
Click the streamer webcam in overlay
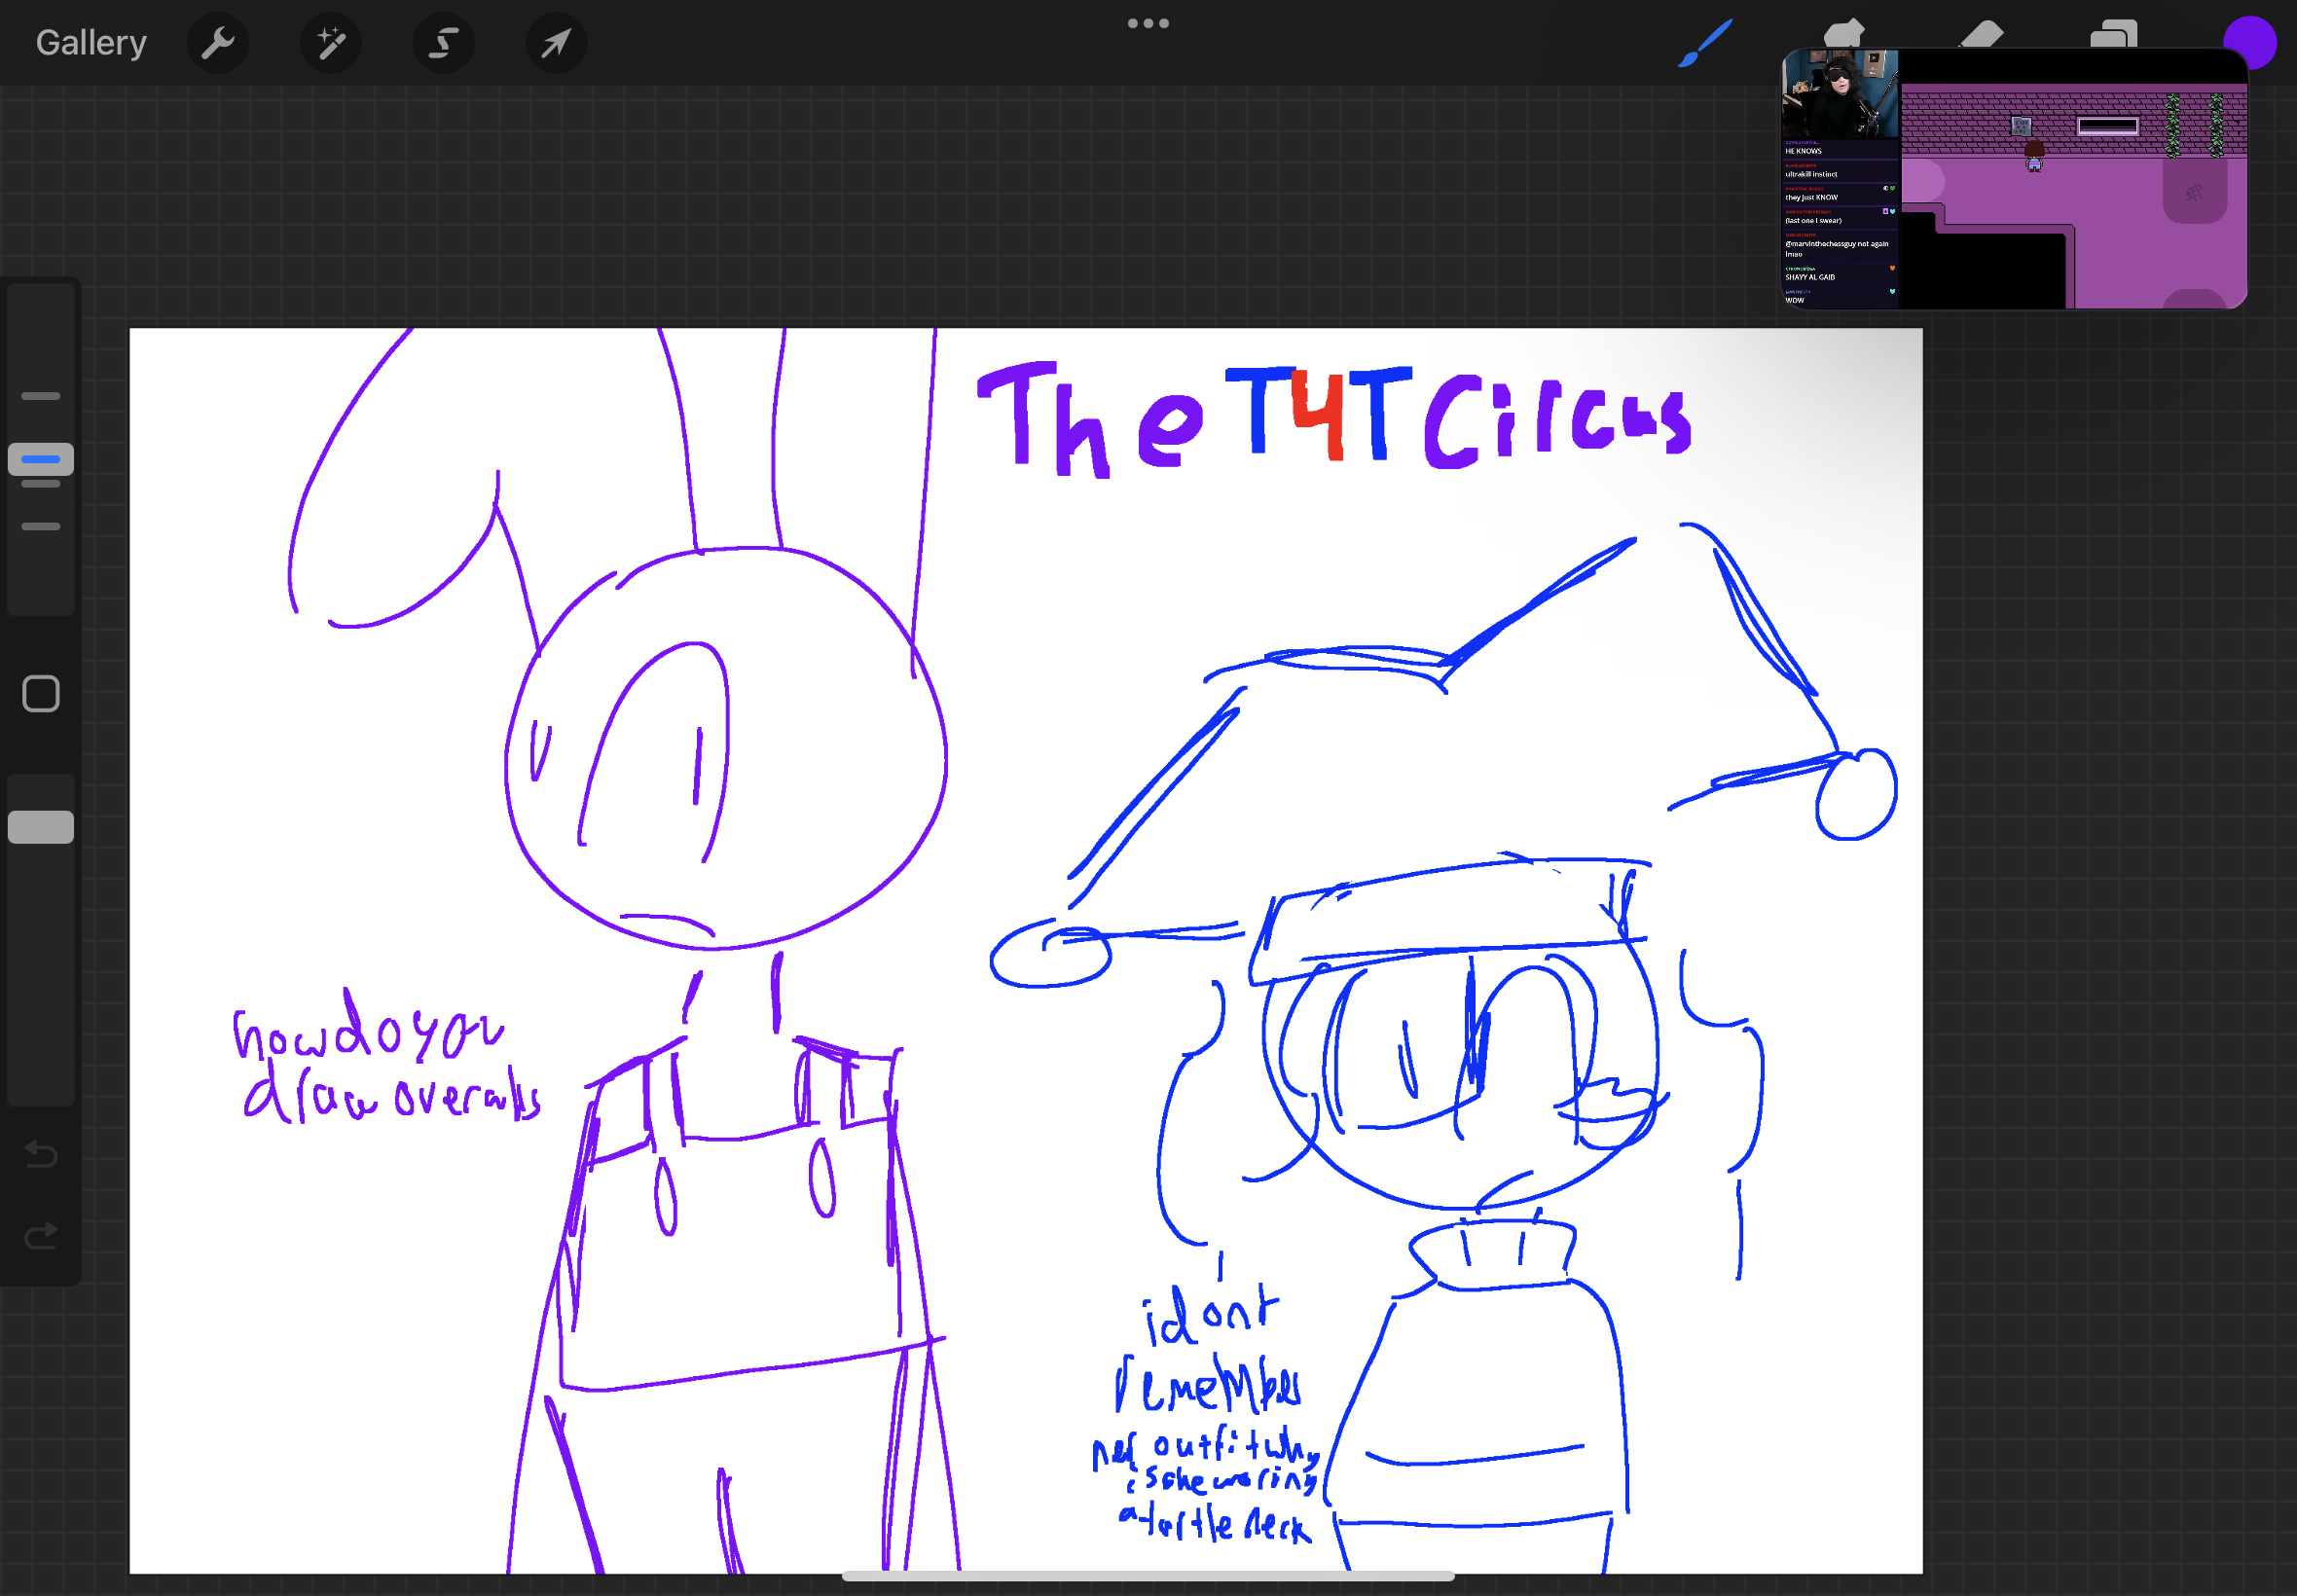coord(1839,94)
